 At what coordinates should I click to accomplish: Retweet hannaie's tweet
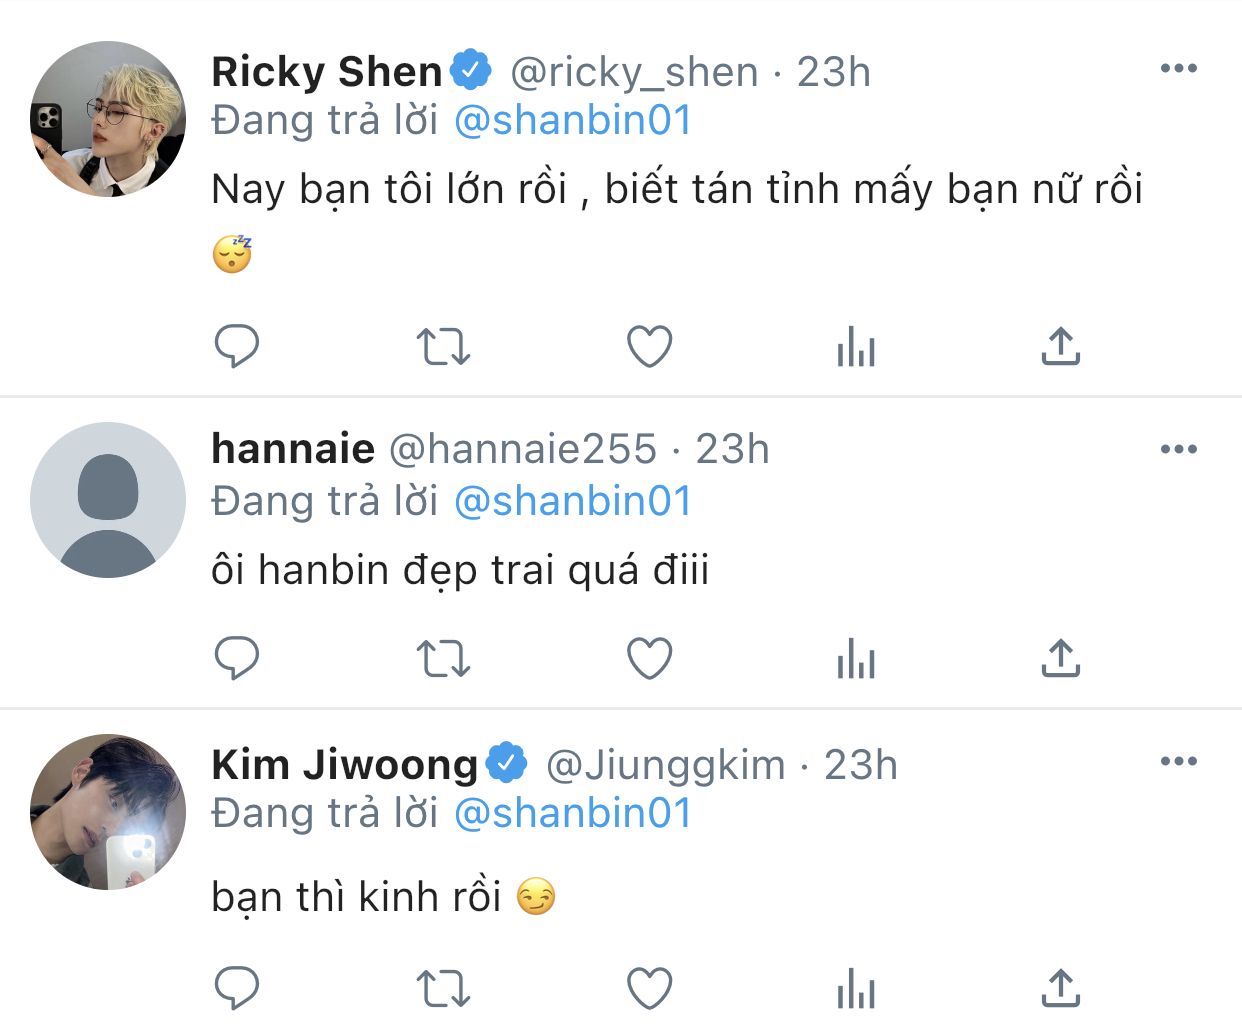point(443,659)
